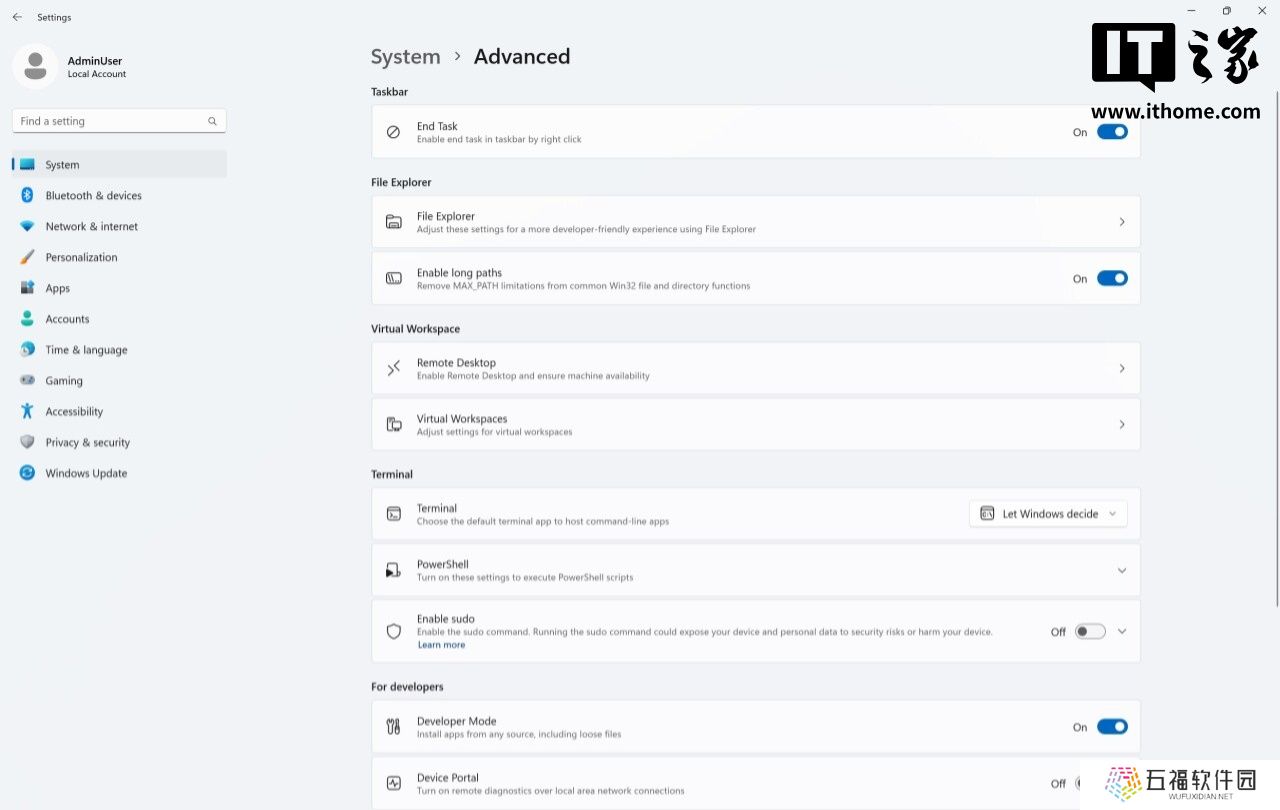This screenshot has height=810, width=1280.
Task: Open Bluetooth & devices settings
Action: click(119, 196)
